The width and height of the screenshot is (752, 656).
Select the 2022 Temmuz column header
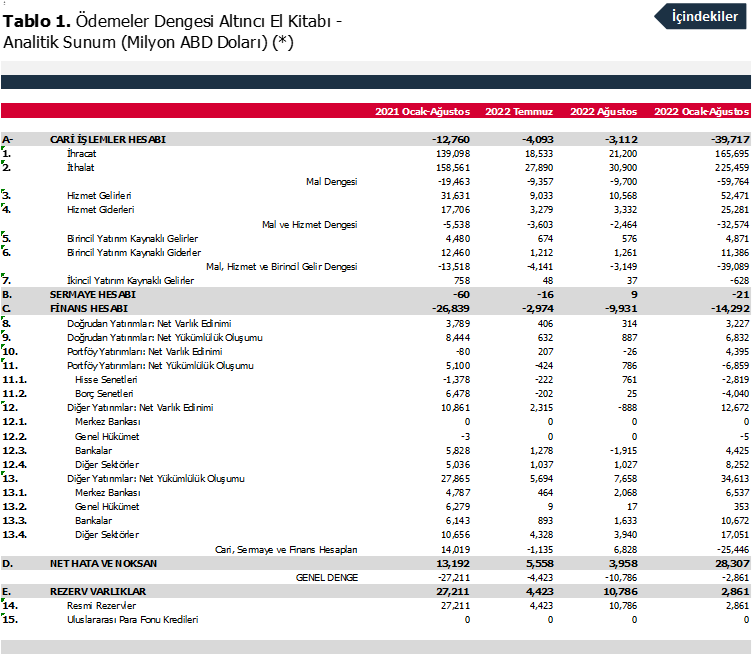tap(519, 111)
